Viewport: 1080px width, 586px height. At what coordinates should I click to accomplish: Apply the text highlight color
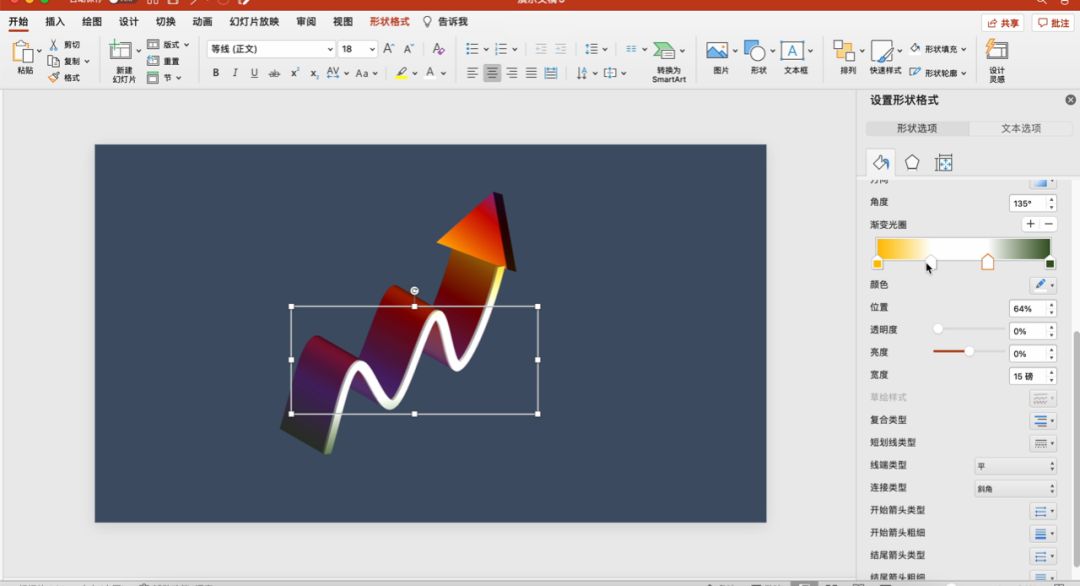pyautogui.click(x=401, y=73)
